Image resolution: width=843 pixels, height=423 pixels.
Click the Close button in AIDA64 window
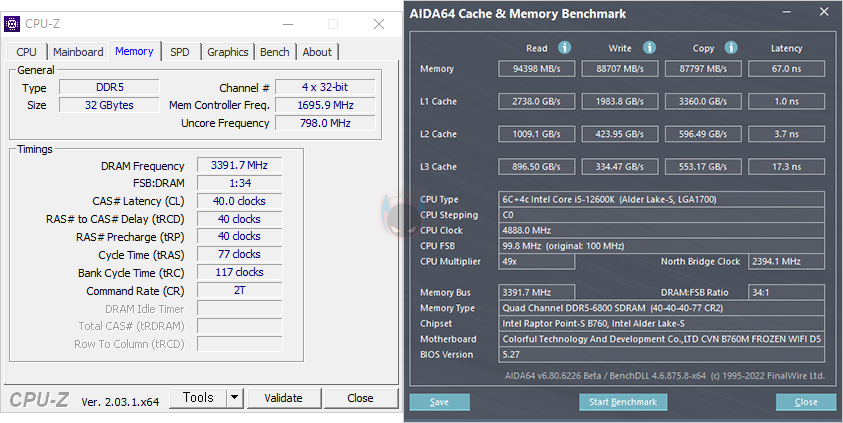tap(806, 402)
